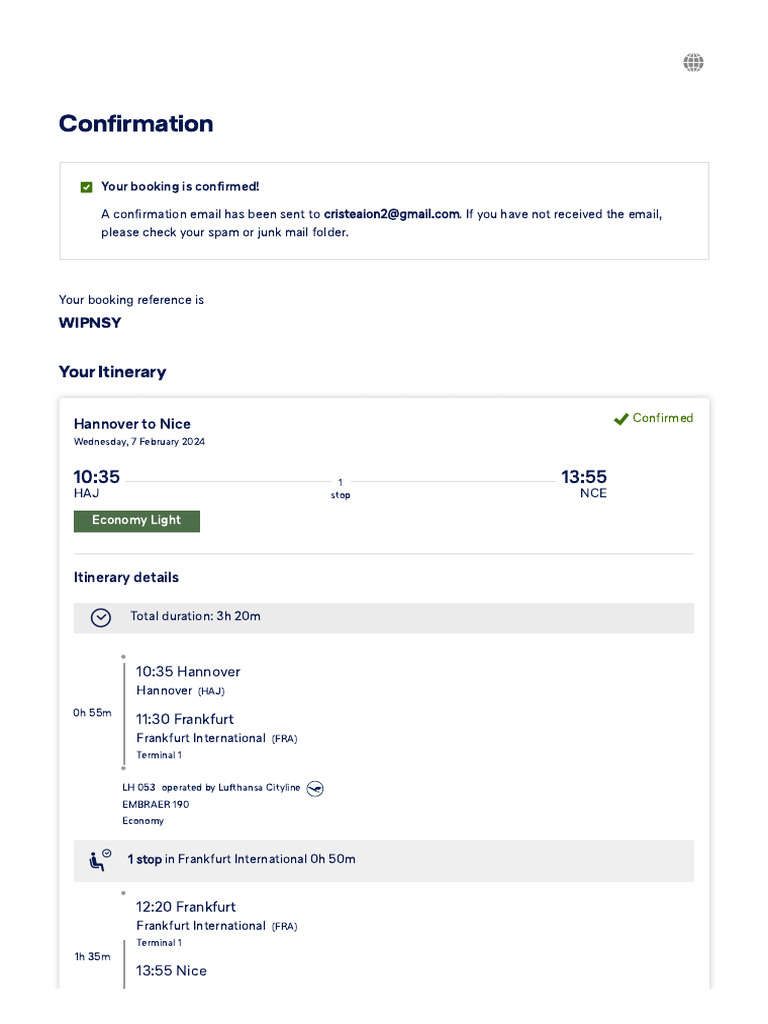
Task: Click the 10:35 HAJ departure time
Action: [x=97, y=478]
